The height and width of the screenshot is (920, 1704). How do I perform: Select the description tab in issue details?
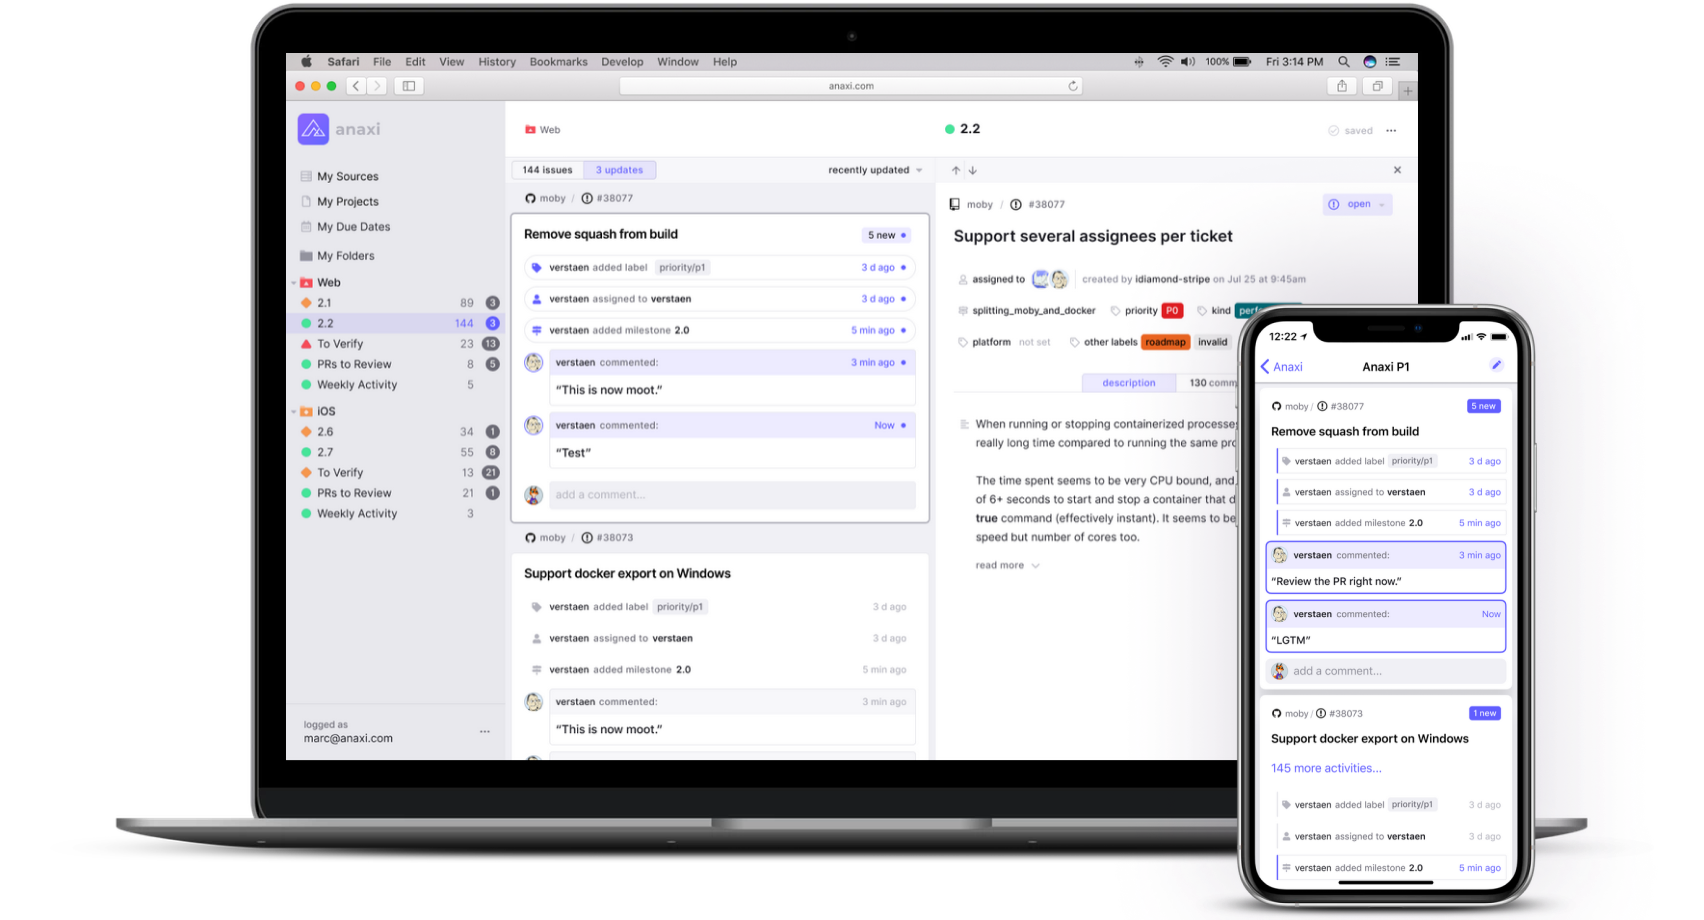click(1128, 383)
